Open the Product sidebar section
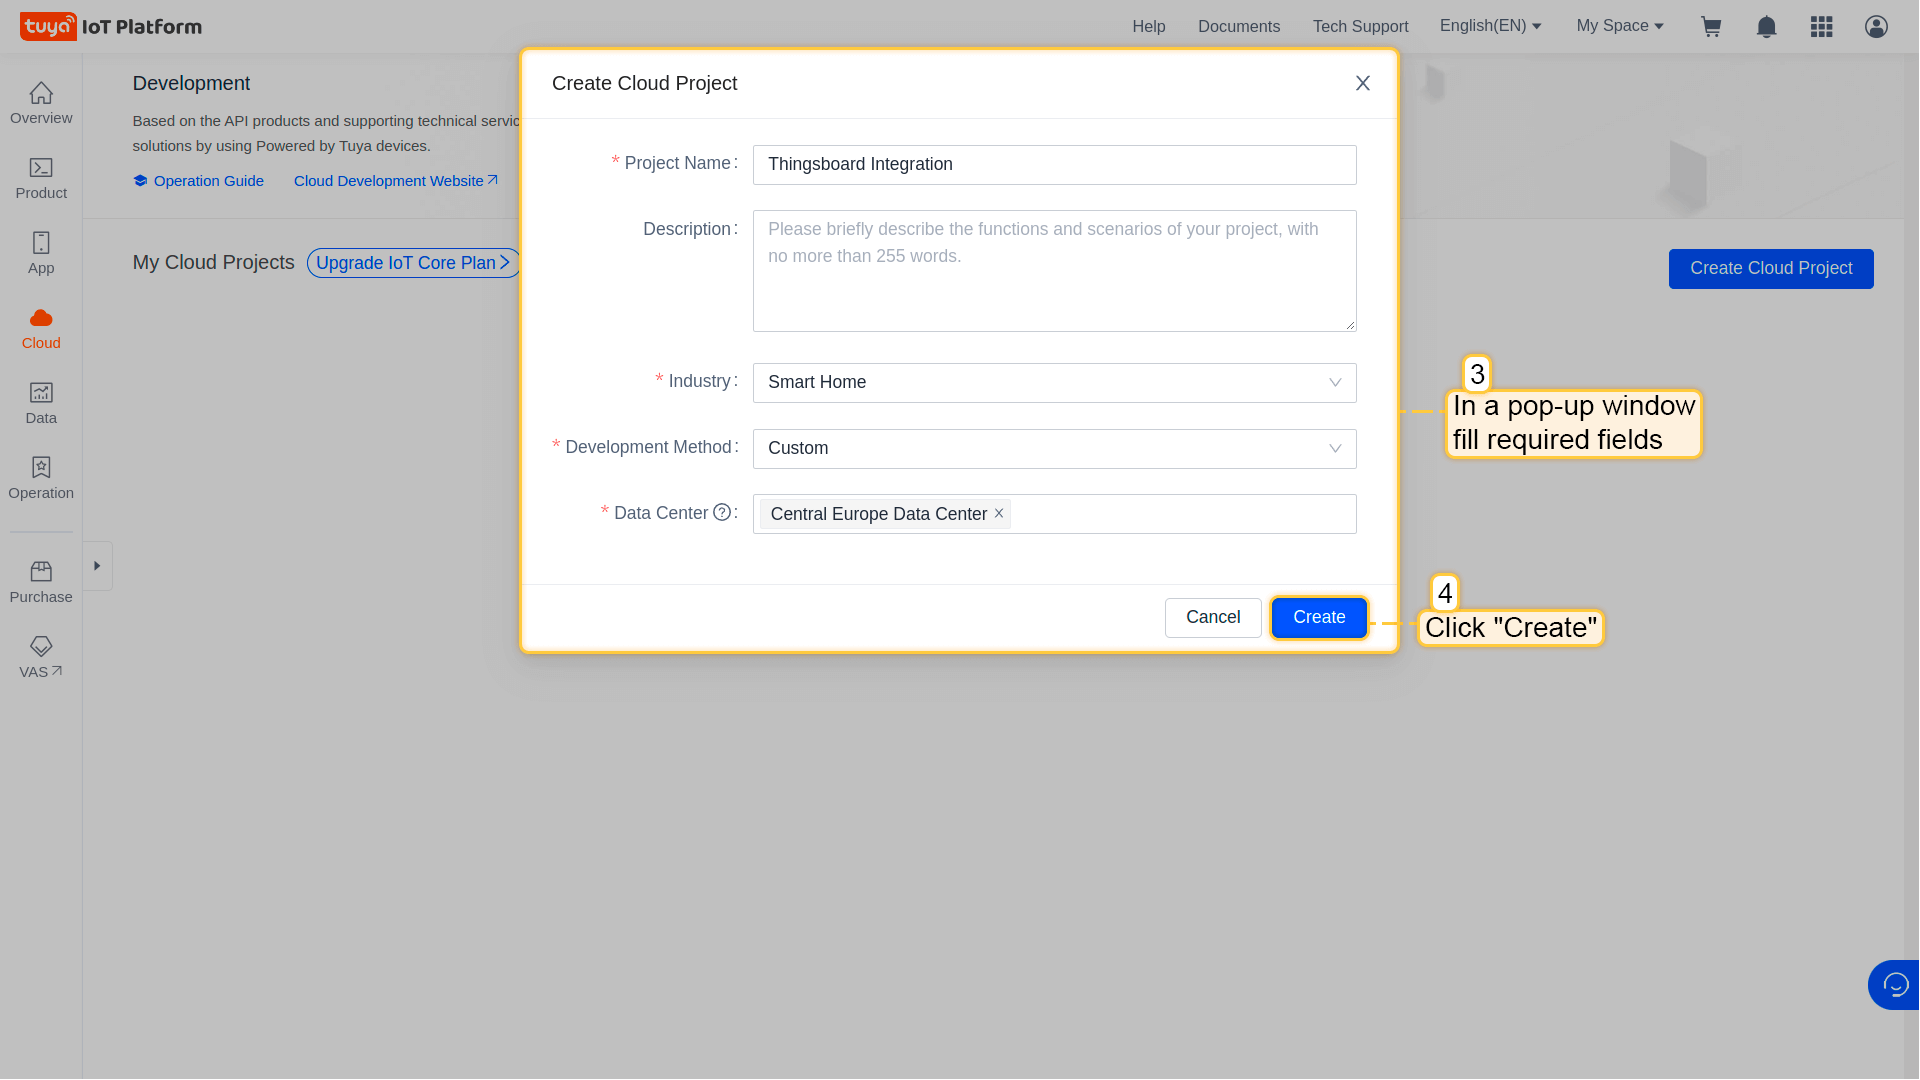Image resolution: width=1920 pixels, height=1080 pixels. [x=41, y=179]
